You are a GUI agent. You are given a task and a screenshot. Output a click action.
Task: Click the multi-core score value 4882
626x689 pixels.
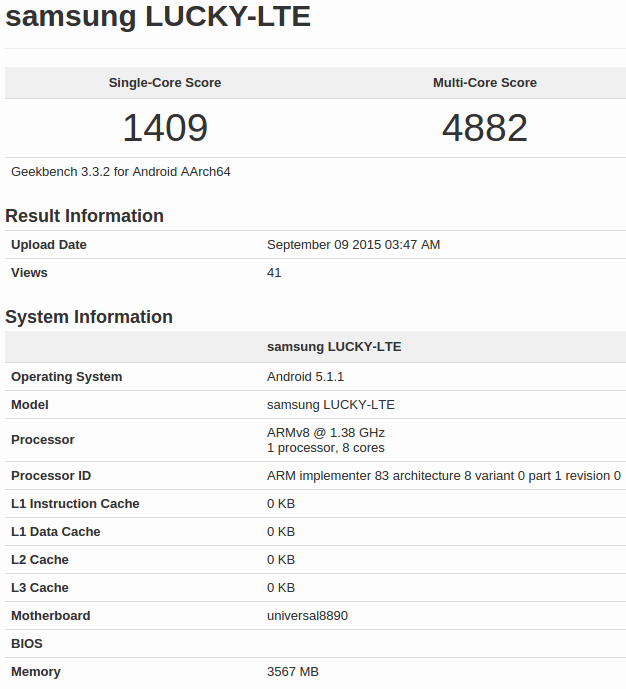pos(485,128)
